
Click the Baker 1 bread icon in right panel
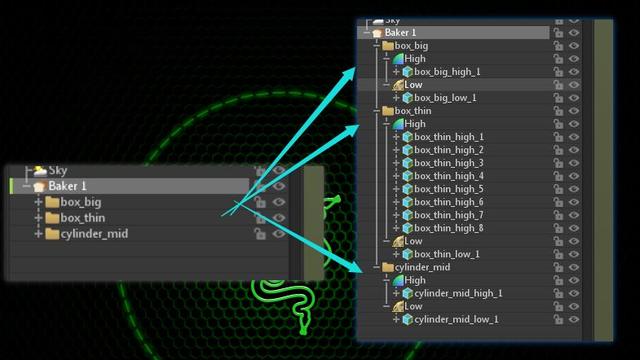(x=377, y=33)
